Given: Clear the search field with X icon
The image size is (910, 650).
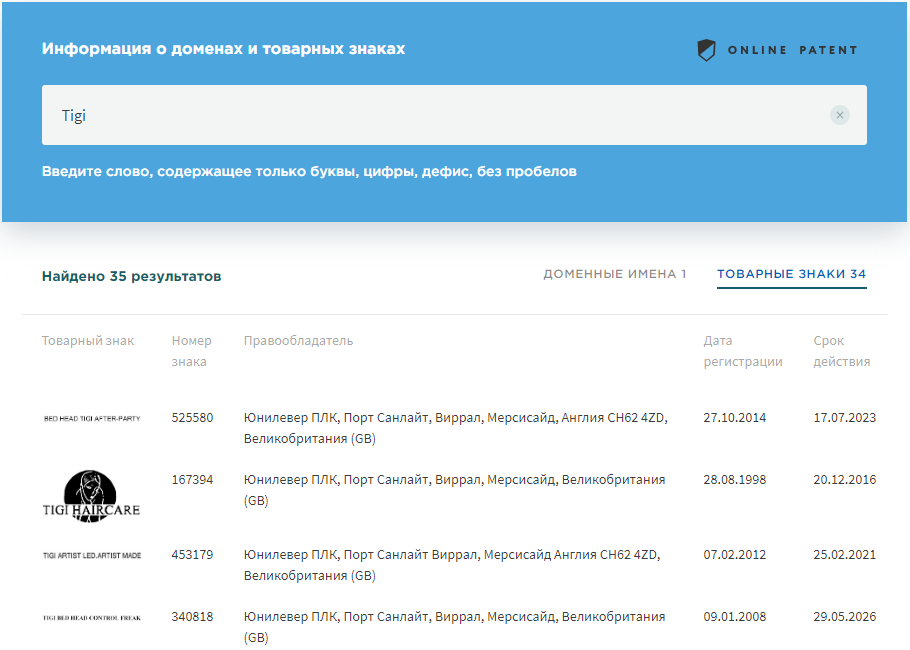Looking at the screenshot, I should [x=840, y=115].
